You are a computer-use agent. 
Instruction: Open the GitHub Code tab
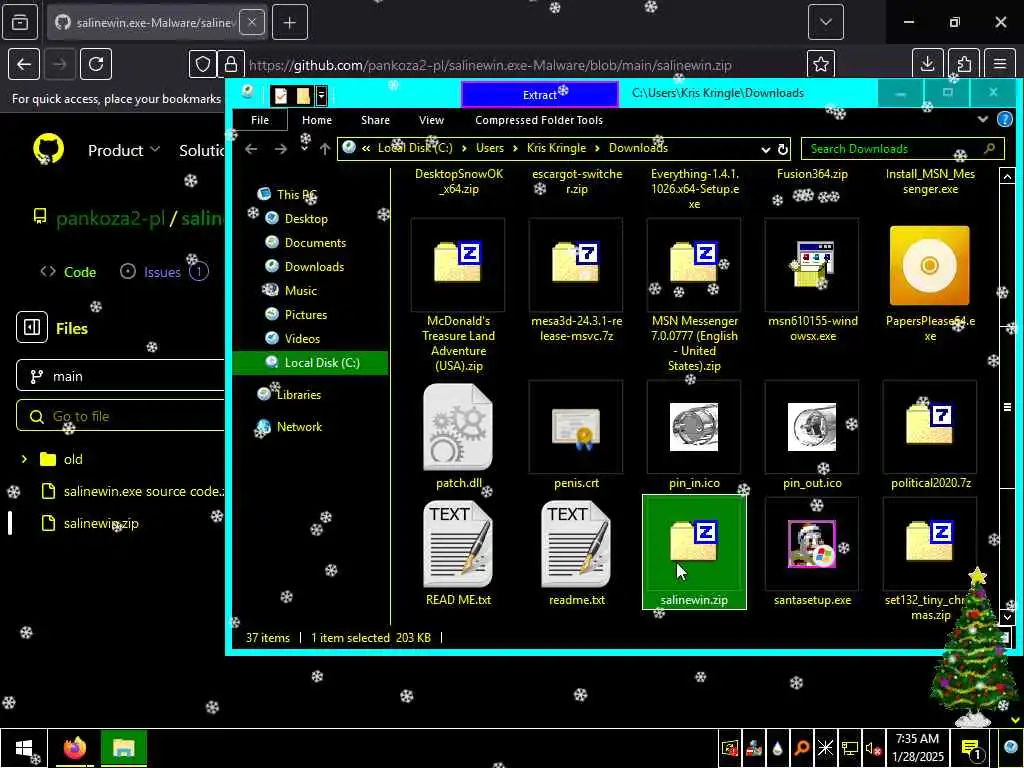point(69,272)
